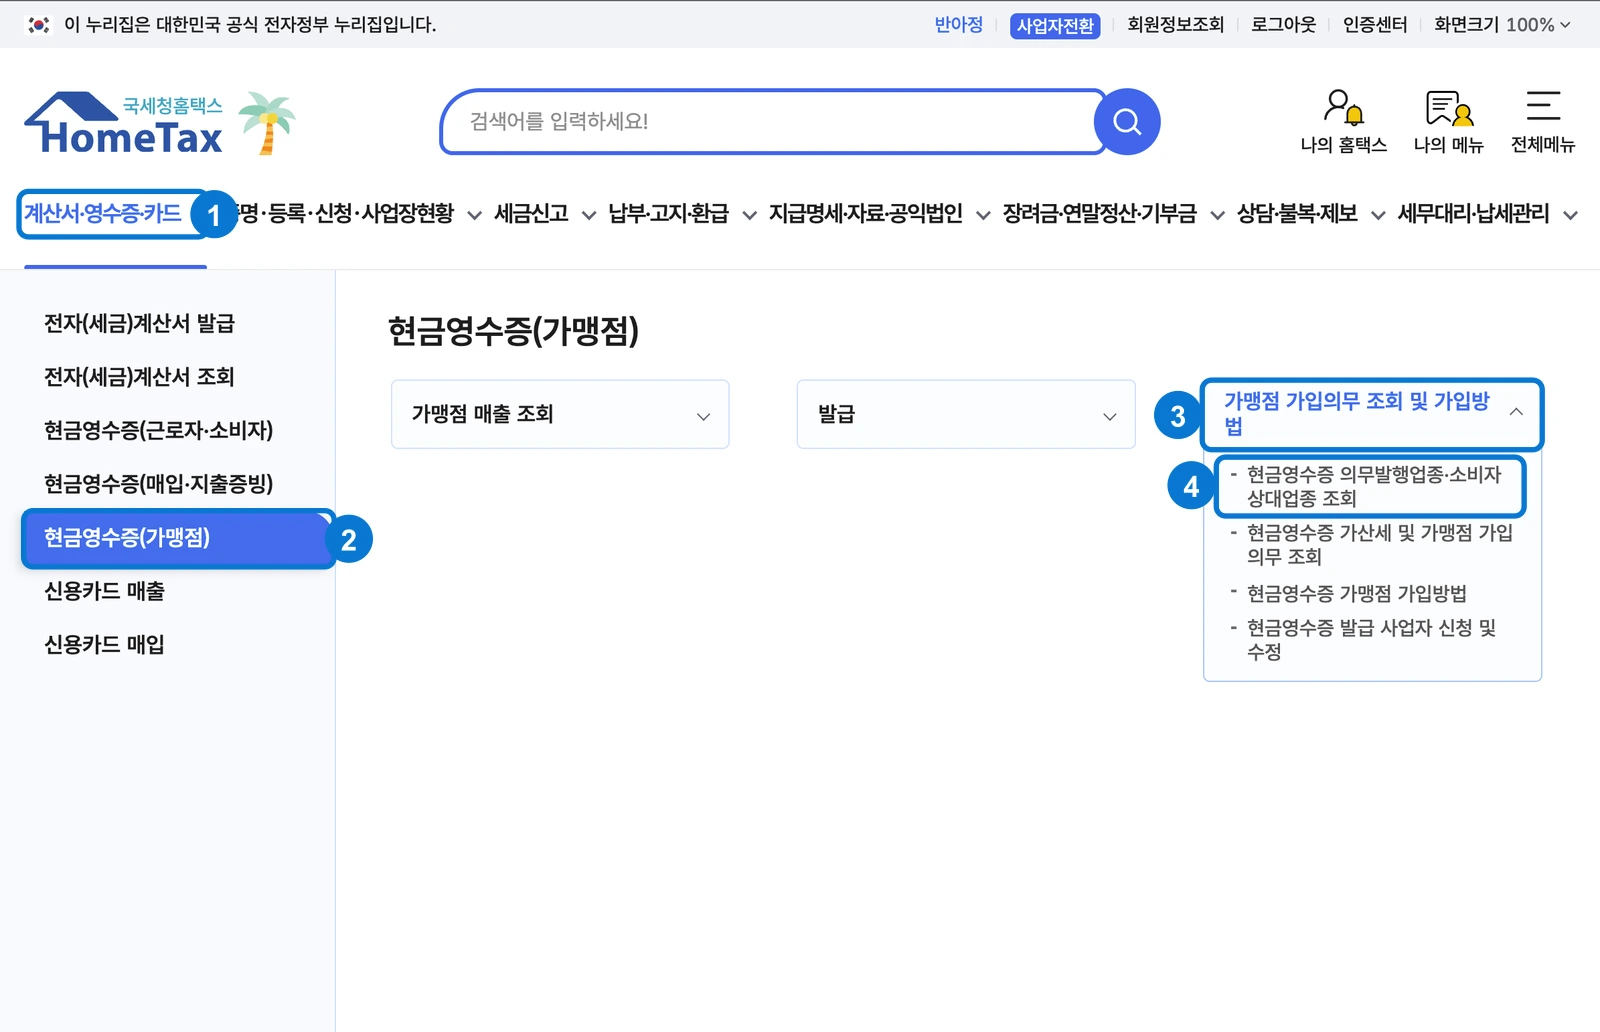Viewport: 1600px width, 1032px height.
Task: Open the 상담·불복·제보 menu
Action: pos(1297,214)
